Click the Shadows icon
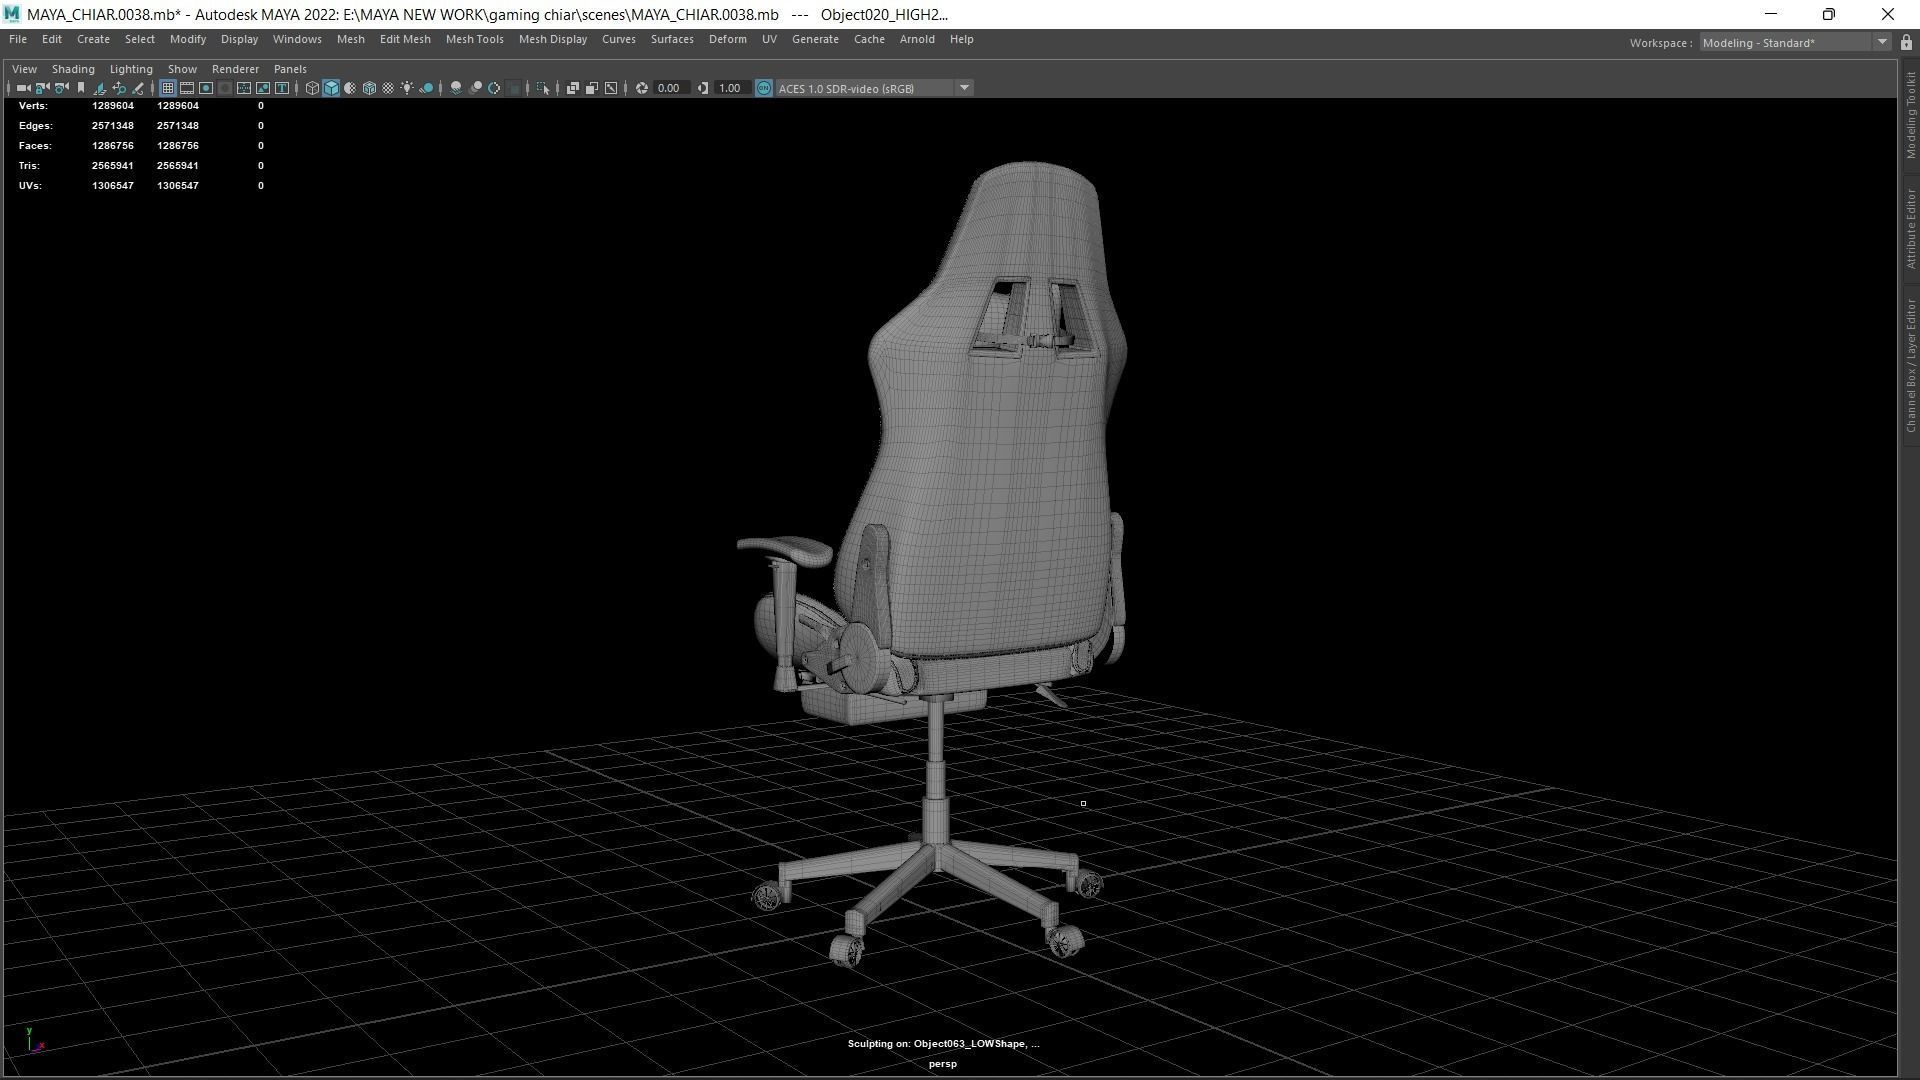1920x1080 pixels. click(426, 88)
